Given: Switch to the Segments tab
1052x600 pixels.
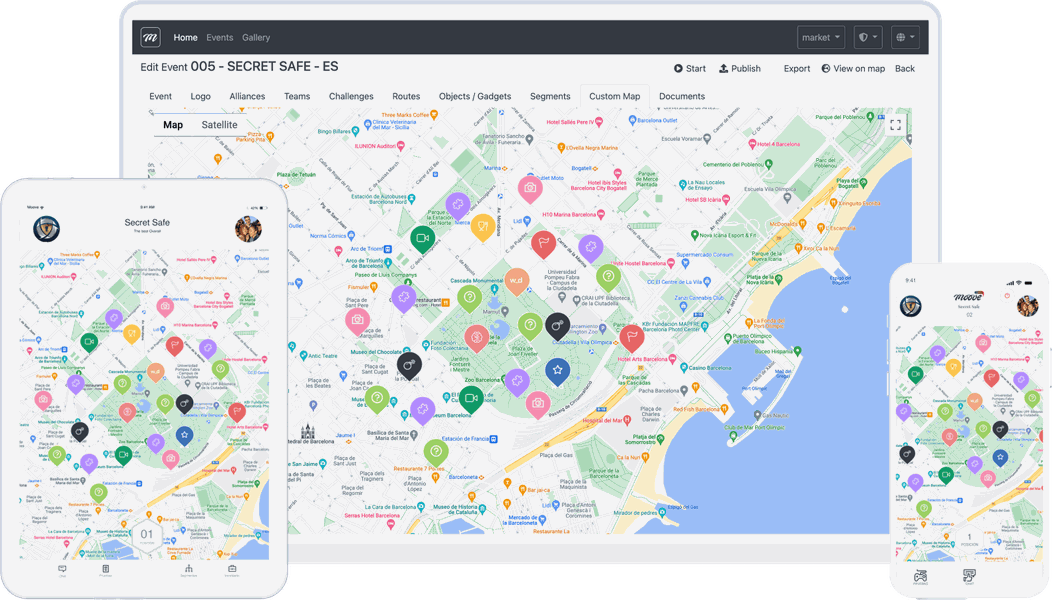Looking at the screenshot, I should click(550, 96).
